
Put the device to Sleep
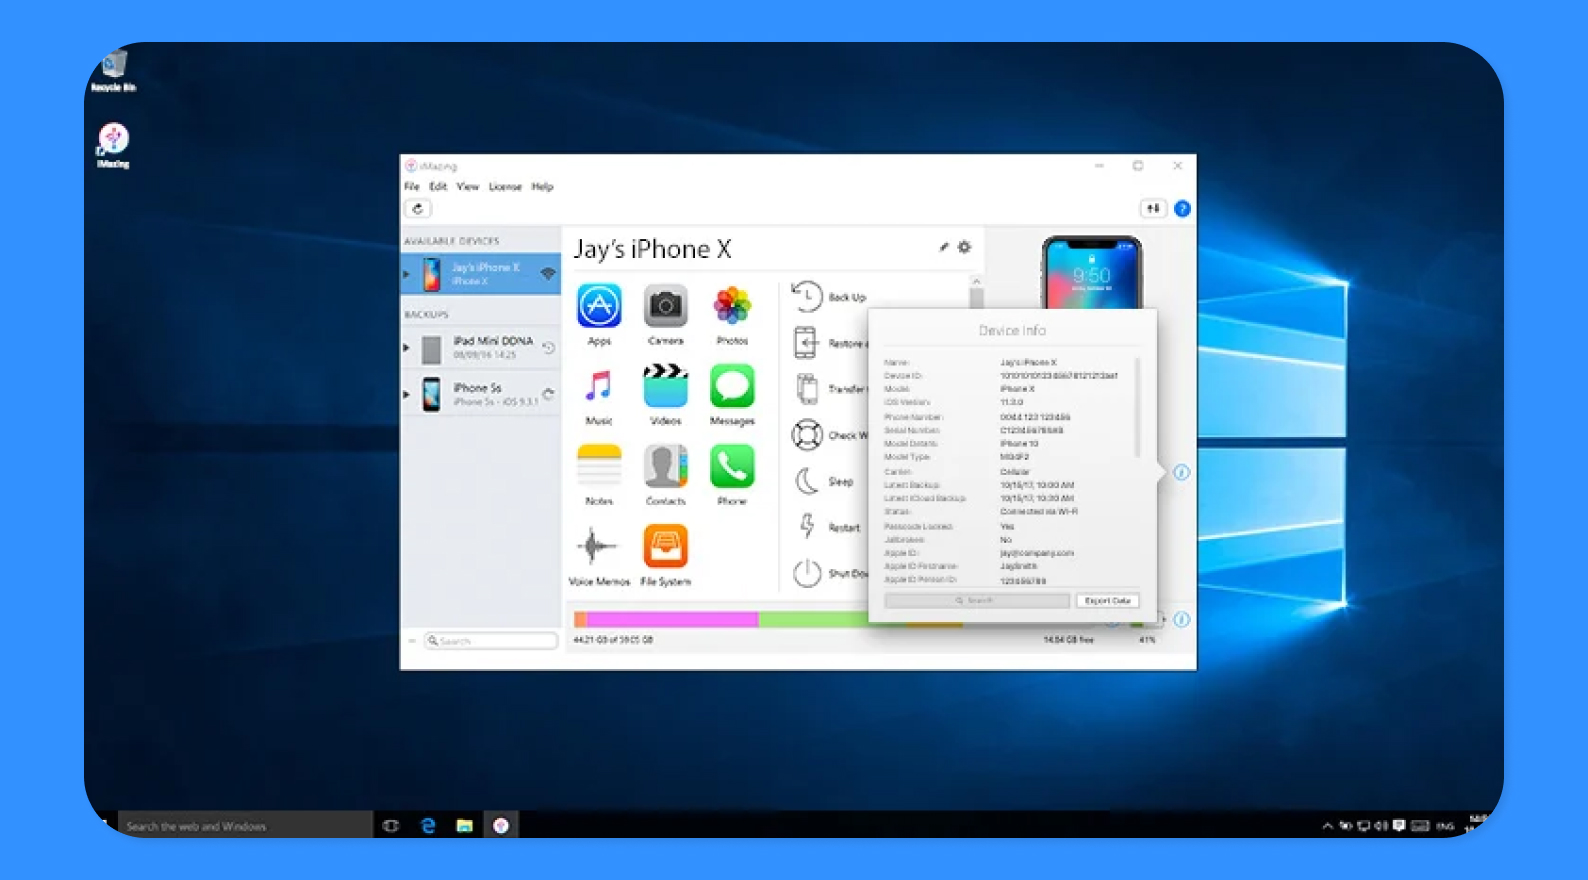click(x=825, y=481)
